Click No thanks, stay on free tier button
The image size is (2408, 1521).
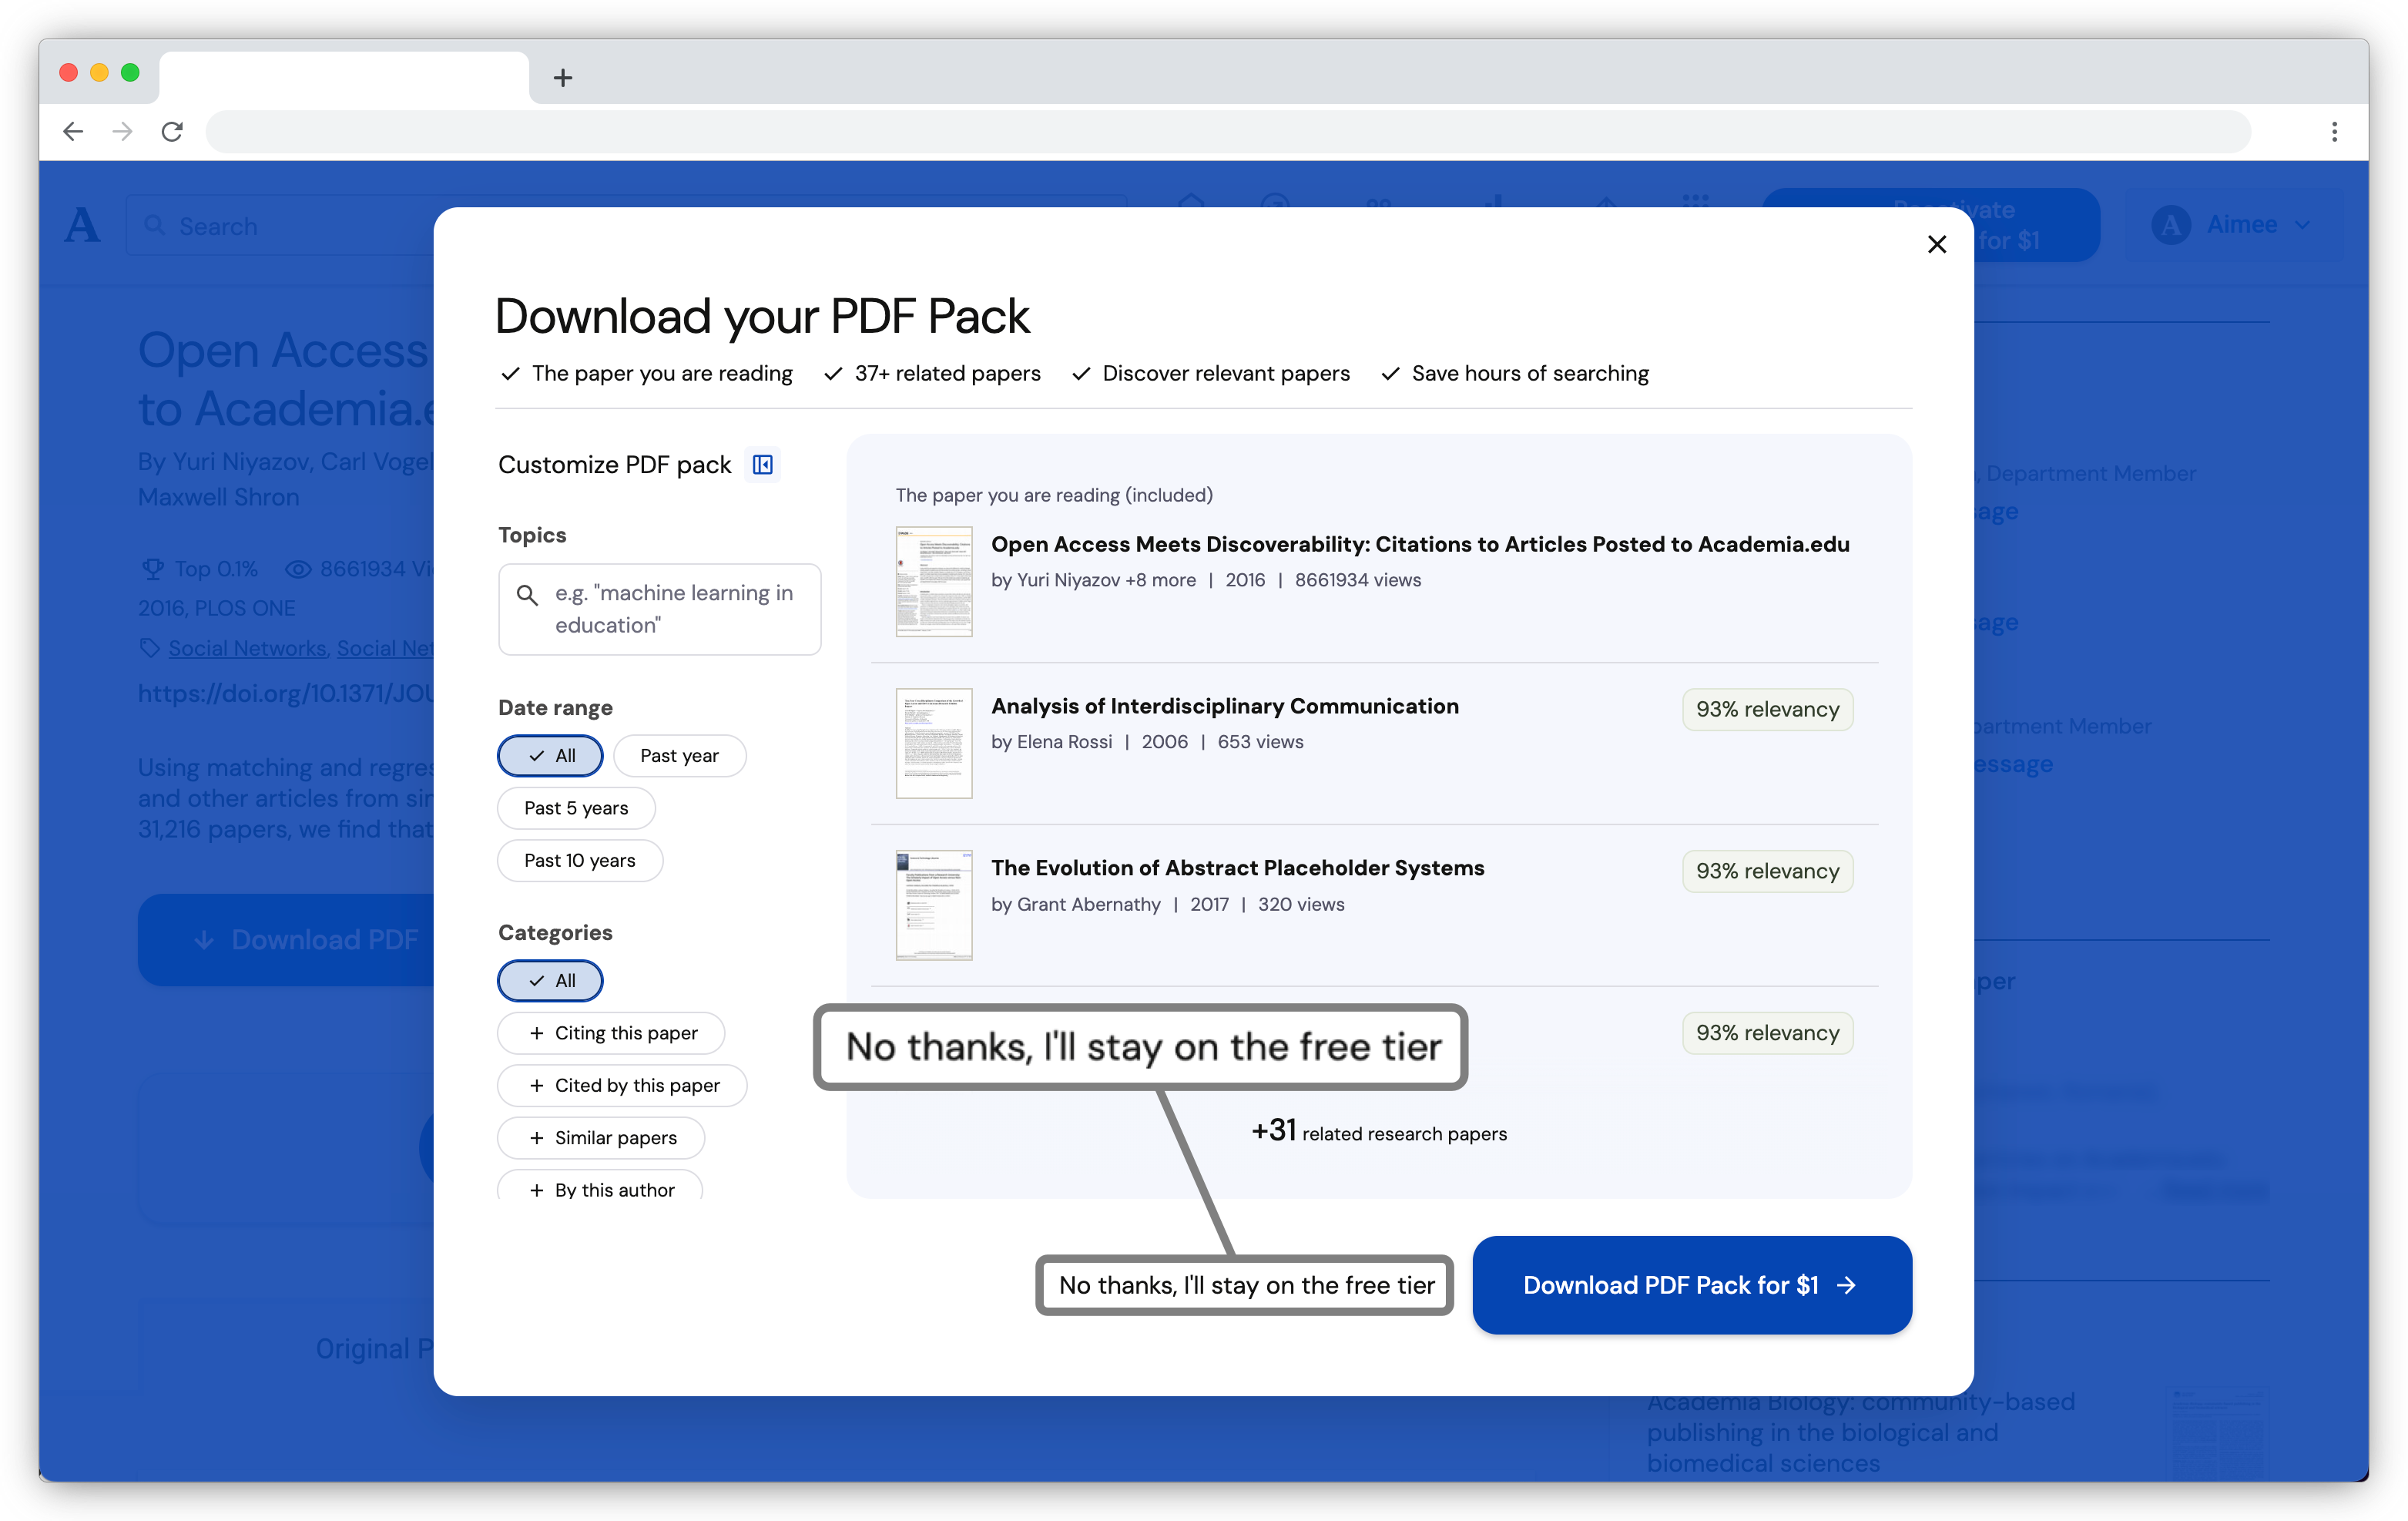coord(1245,1285)
